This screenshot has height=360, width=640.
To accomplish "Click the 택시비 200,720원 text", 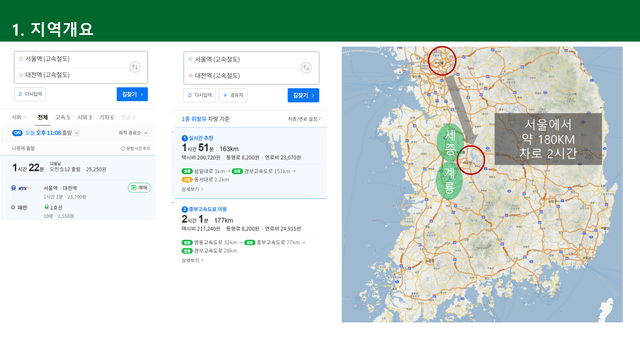I will [x=201, y=158].
